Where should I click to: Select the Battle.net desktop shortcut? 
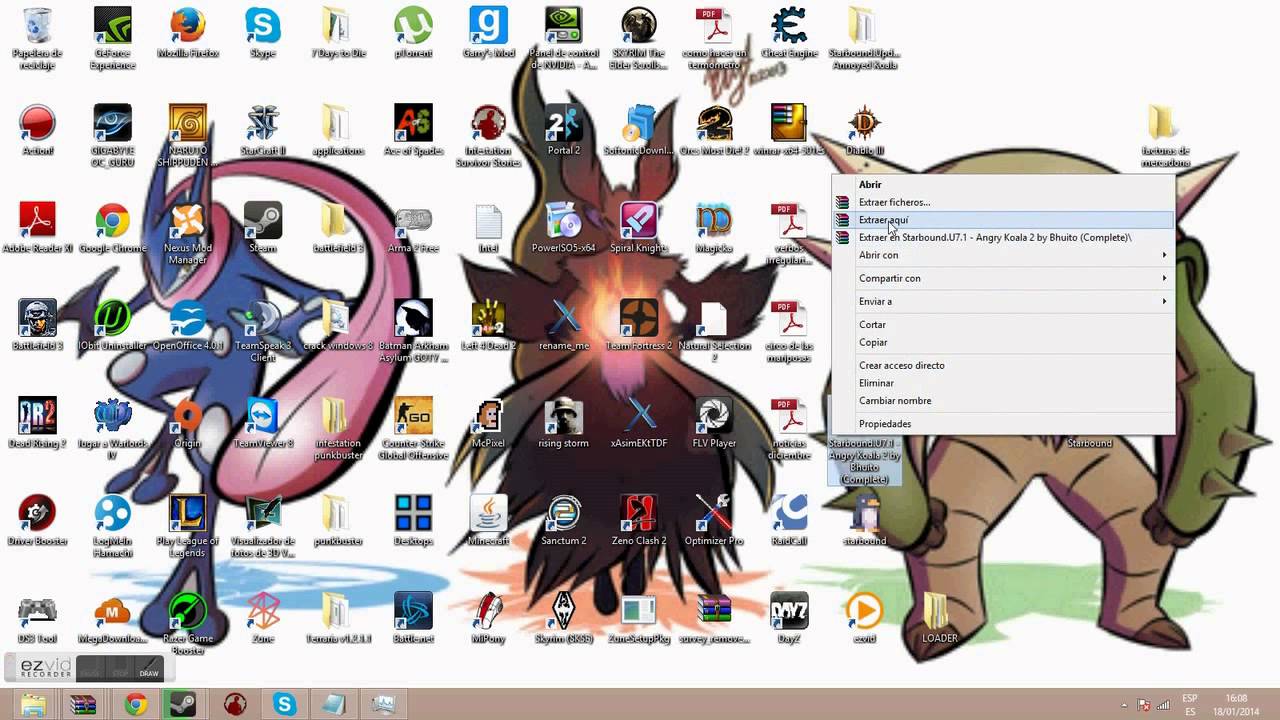coord(413,618)
